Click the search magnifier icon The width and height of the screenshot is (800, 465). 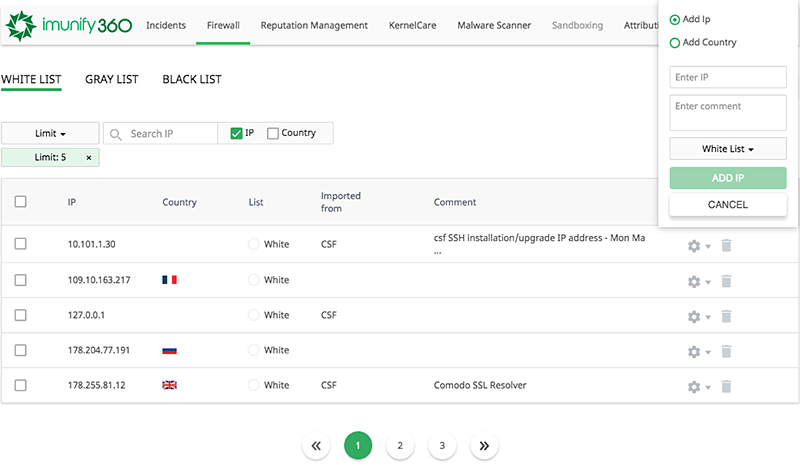(x=116, y=134)
